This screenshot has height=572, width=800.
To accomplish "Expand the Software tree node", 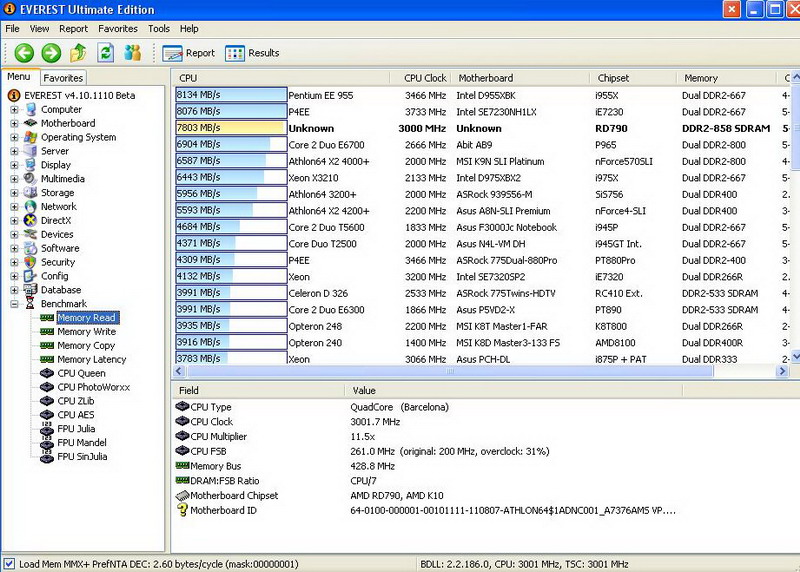I will 14,248.
